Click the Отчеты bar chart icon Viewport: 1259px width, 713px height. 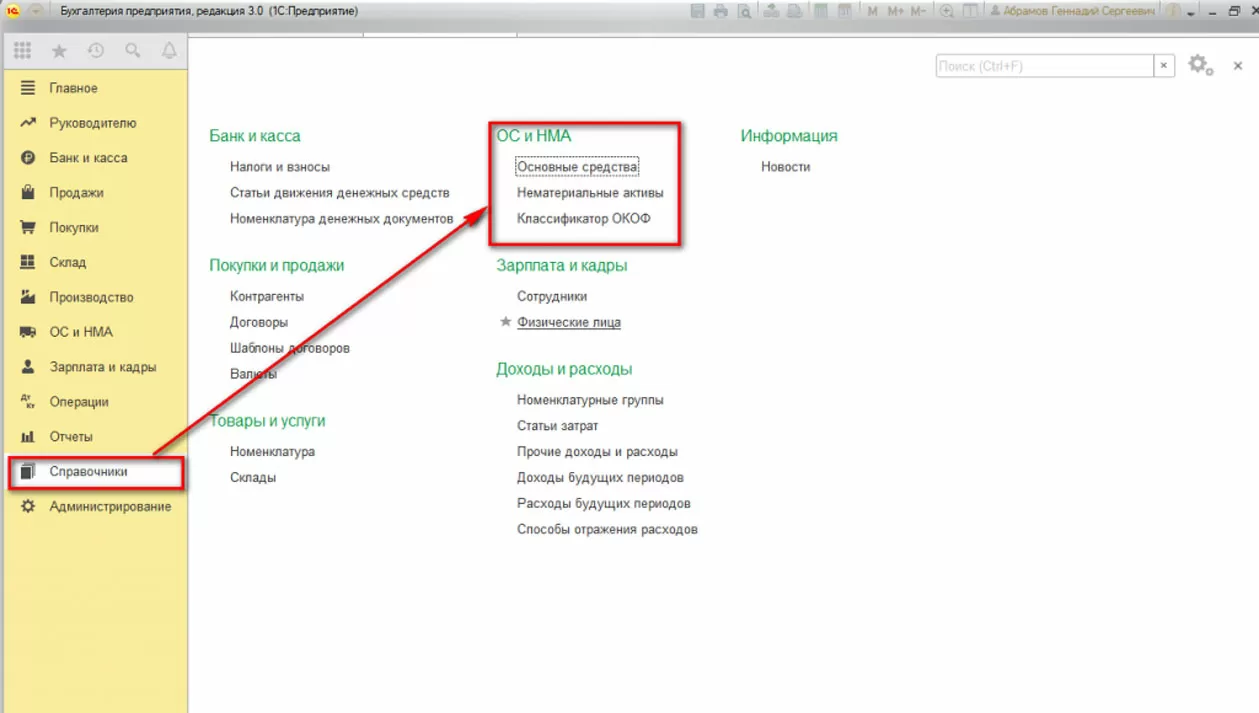28,437
